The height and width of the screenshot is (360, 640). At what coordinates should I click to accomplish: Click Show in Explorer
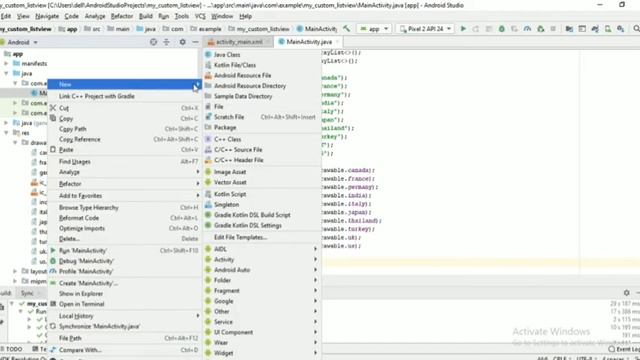(x=124, y=293)
